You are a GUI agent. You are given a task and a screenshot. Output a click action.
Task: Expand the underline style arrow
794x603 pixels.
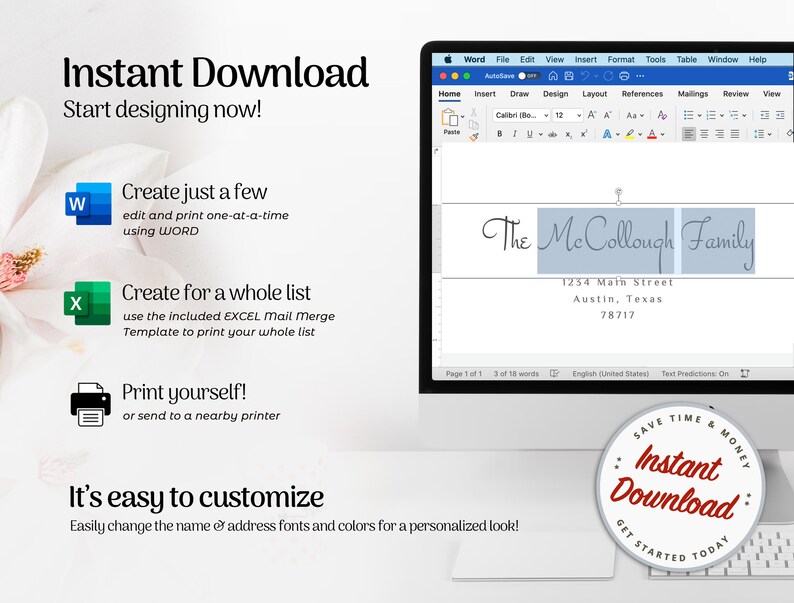coord(541,135)
